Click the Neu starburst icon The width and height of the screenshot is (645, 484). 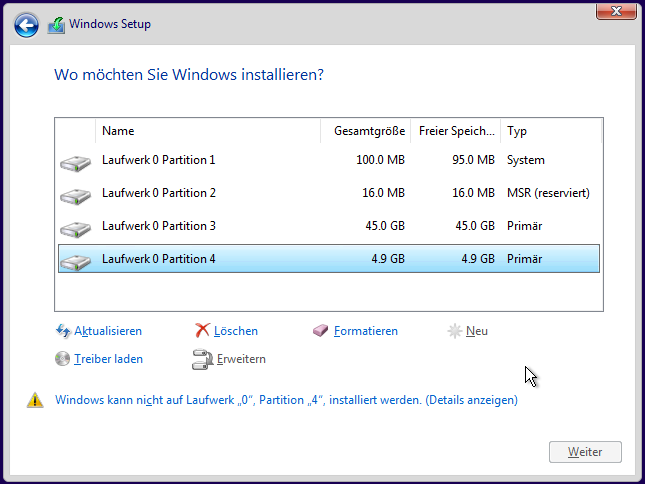click(455, 331)
